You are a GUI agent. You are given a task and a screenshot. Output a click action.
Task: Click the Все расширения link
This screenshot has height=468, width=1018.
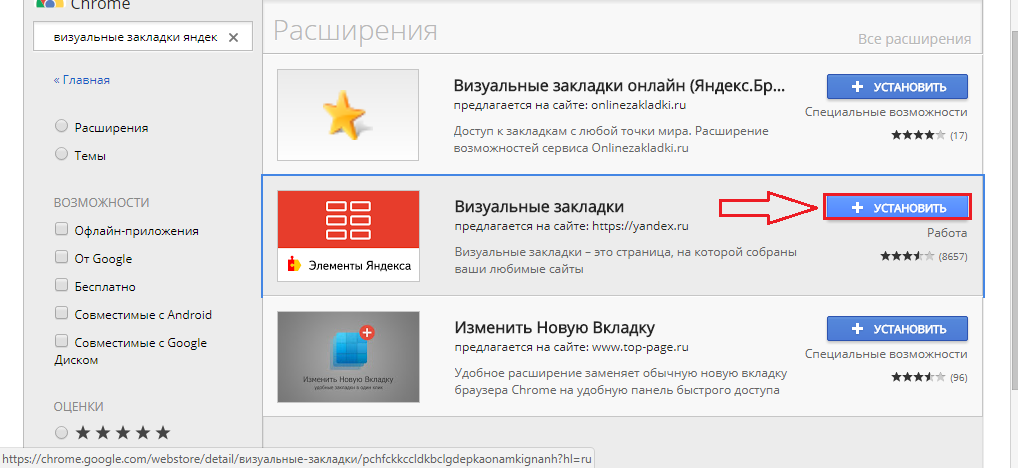(914, 40)
